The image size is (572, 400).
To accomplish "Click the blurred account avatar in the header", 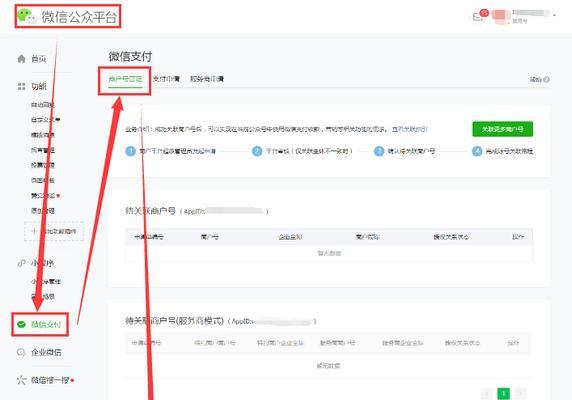I will (501, 17).
